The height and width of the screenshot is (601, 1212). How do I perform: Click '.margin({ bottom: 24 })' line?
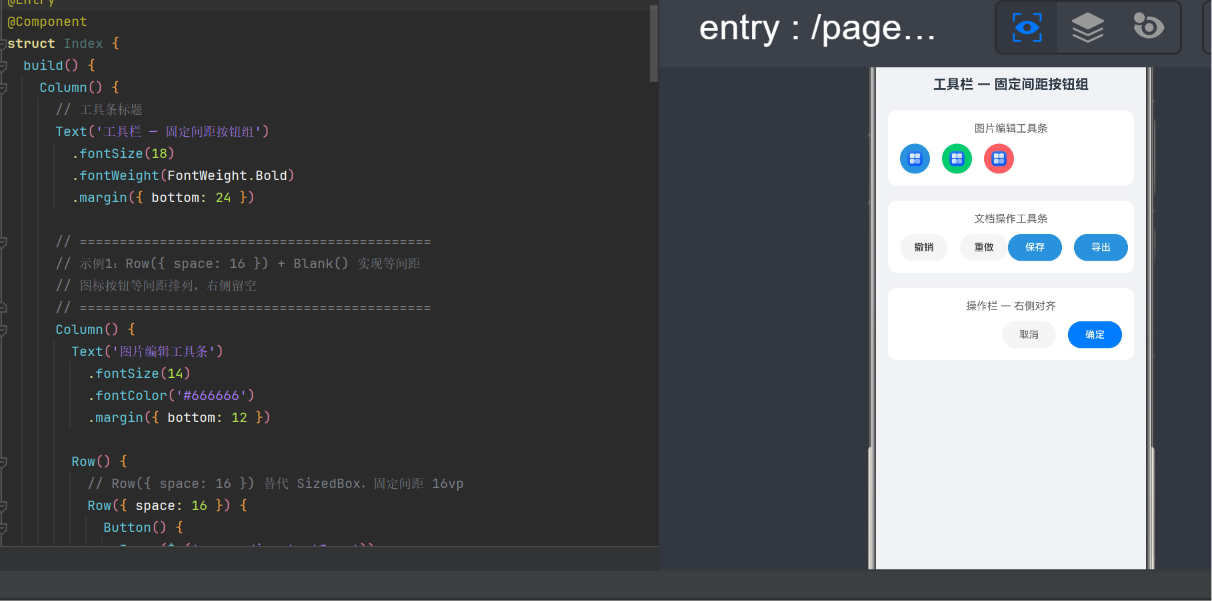coord(163,197)
